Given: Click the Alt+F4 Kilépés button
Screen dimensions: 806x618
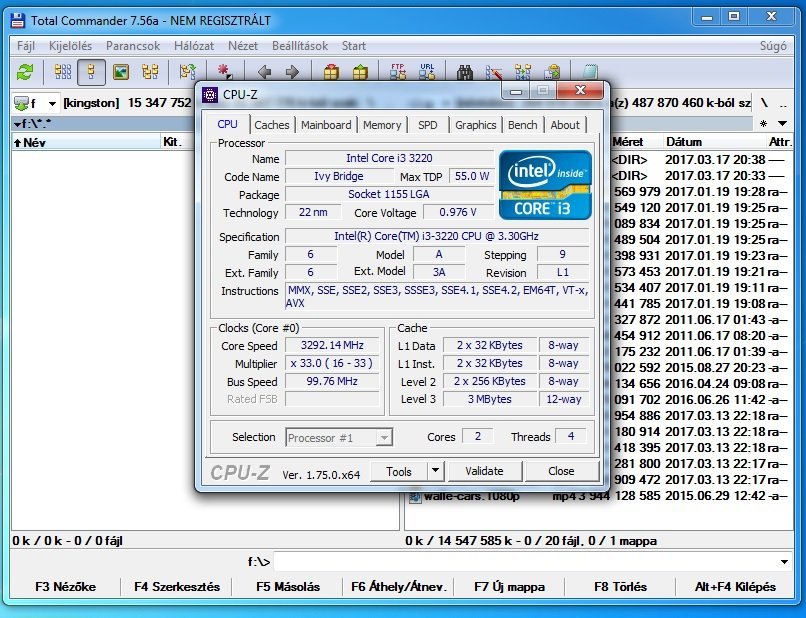Looking at the screenshot, I should pos(735,587).
